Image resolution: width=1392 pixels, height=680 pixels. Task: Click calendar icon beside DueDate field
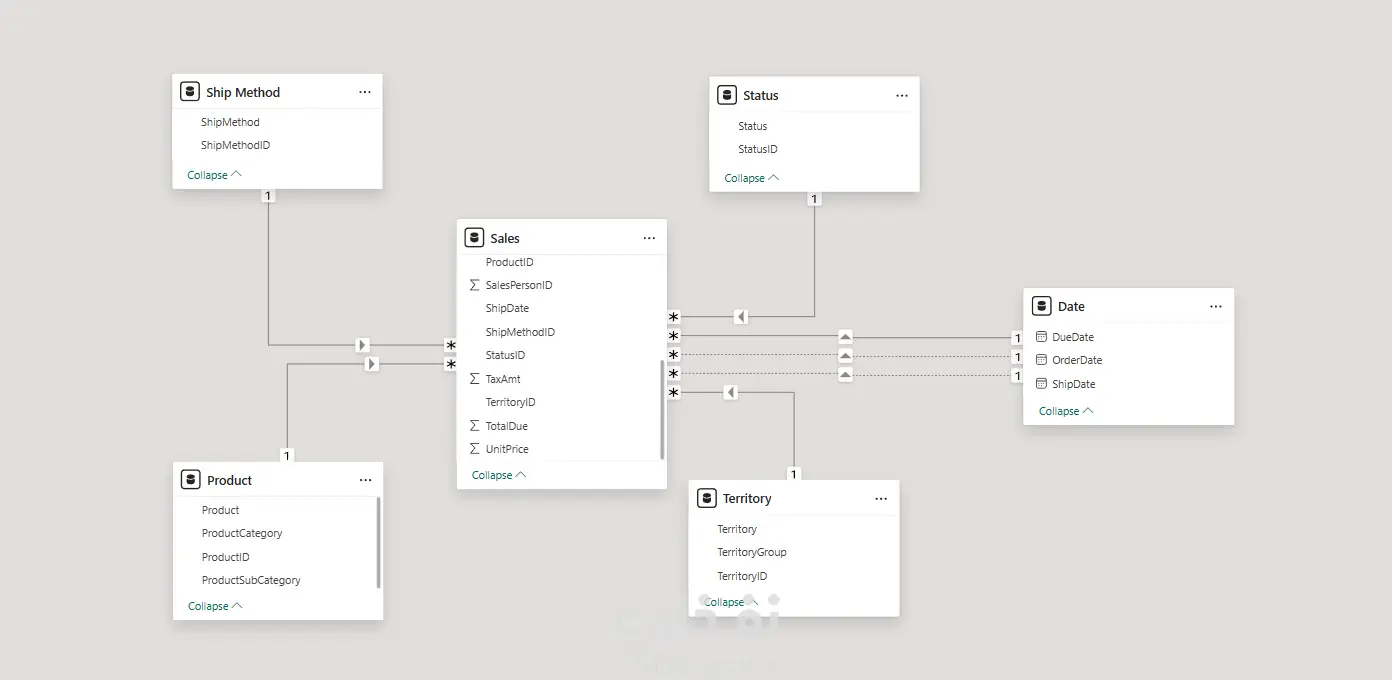pos(1041,337)
